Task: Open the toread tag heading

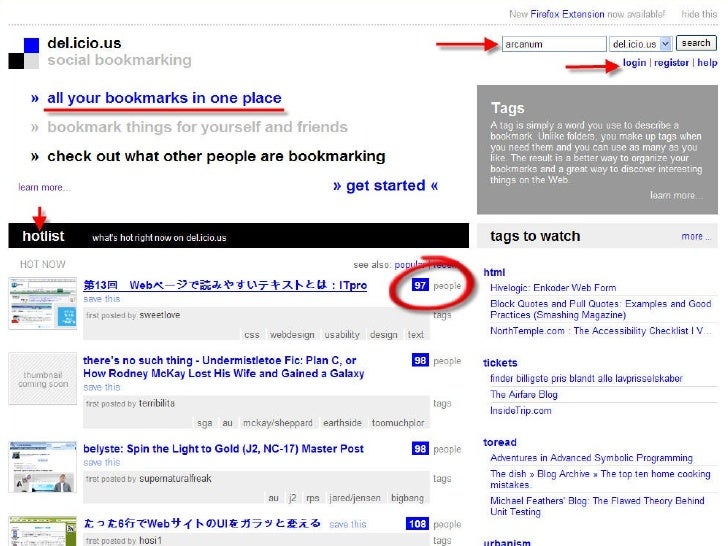Action: pyautogui.click(x=500, y=442)
